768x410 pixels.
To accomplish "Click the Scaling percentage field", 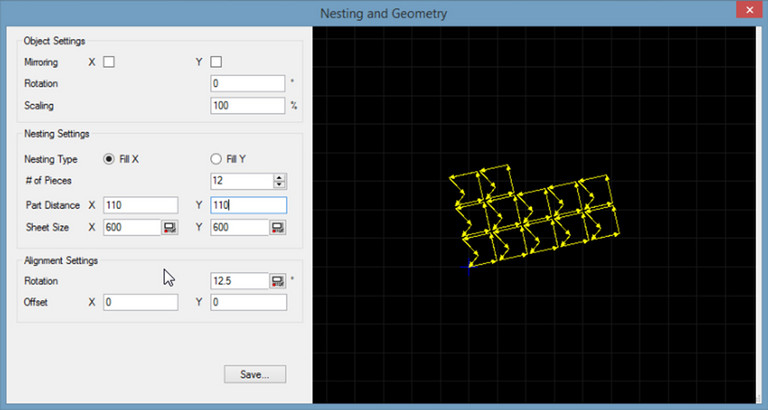I will point(248,105).
